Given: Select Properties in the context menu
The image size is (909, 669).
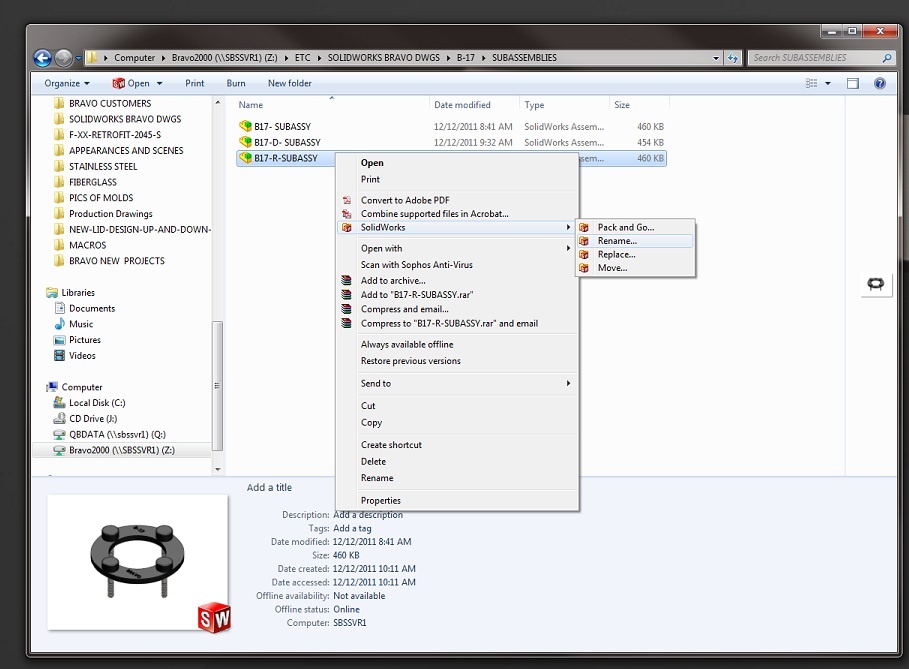Looking at the screenshot, I should [x=381, y=500].
